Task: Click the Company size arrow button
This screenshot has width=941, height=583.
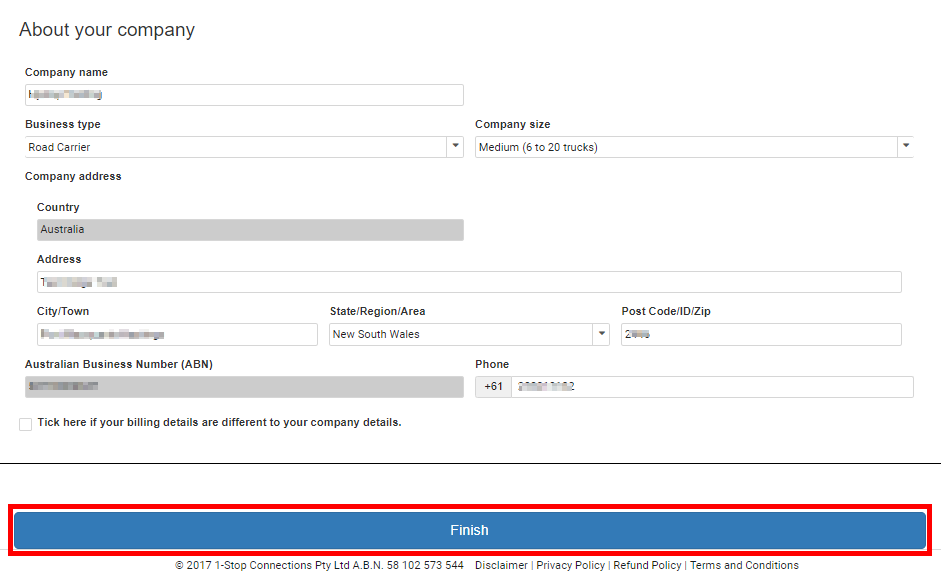Action: [906, 147]
